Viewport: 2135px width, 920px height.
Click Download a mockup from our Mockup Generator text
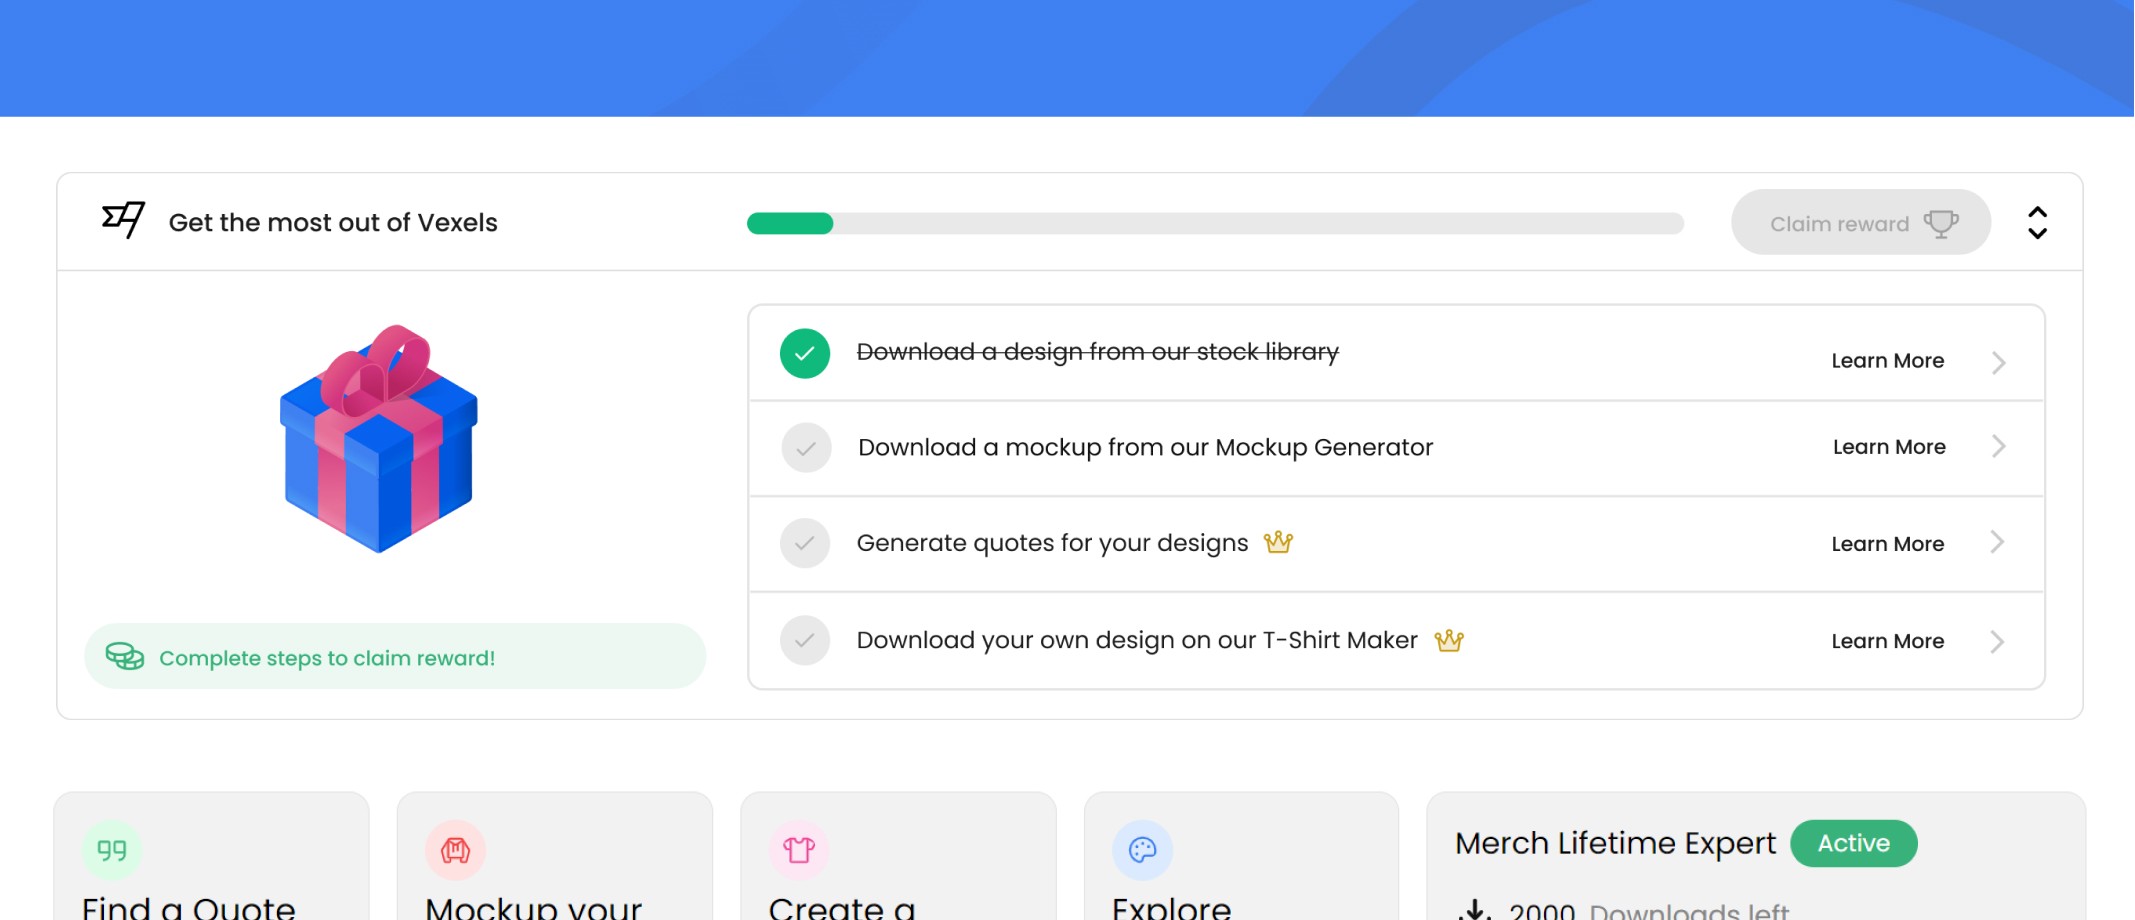click(x=1145, y=447)
